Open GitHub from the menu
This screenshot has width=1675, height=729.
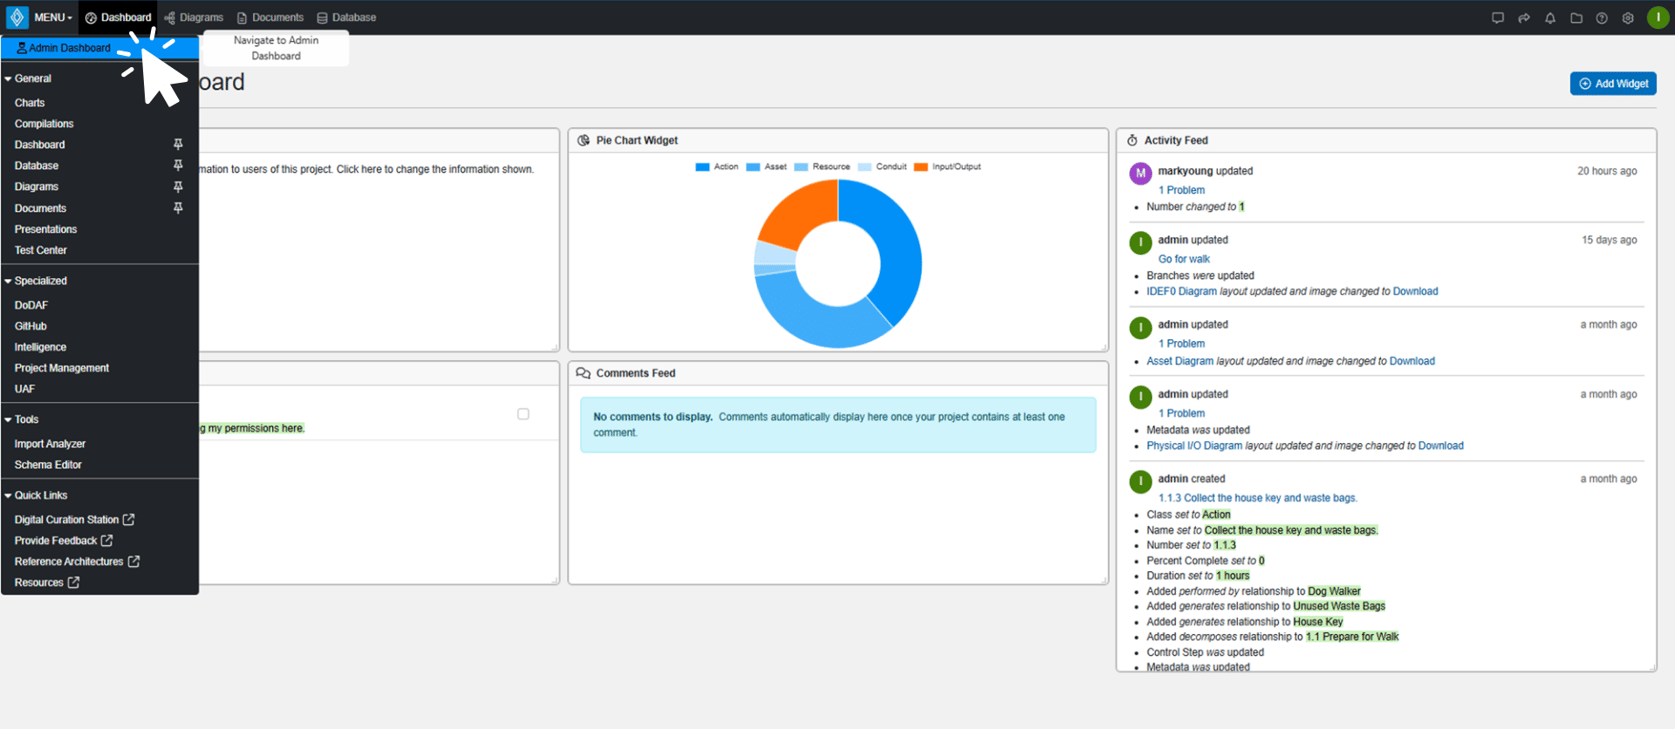click(31, 326)
